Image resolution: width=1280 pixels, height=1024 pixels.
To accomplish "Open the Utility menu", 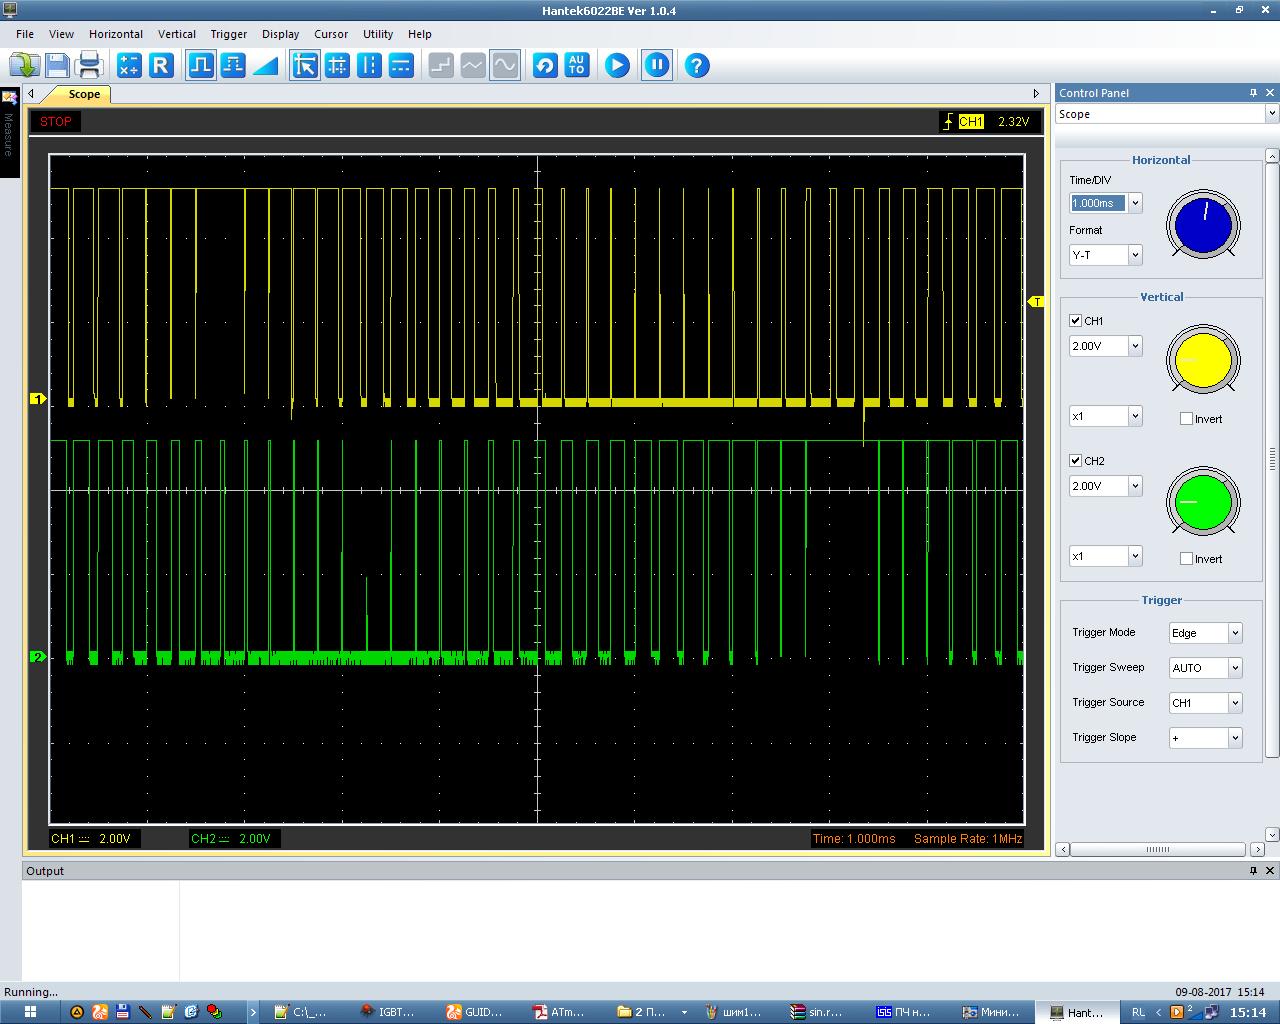I will [377, 34].
